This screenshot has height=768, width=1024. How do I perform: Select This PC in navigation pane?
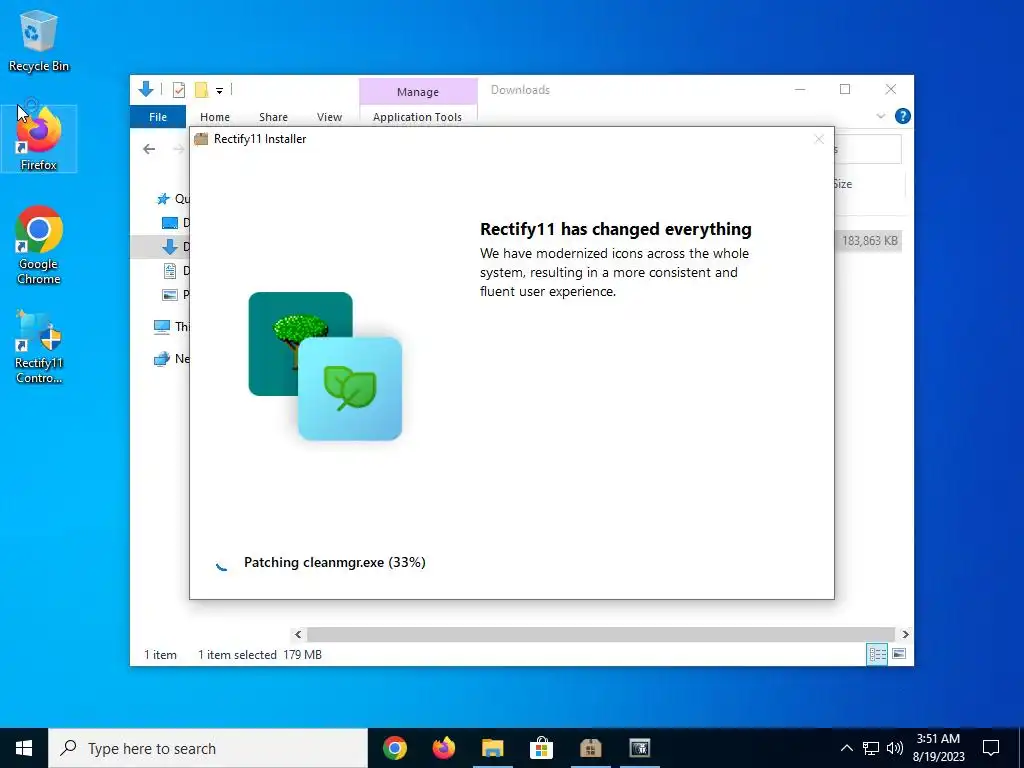[x=171, y=326]
